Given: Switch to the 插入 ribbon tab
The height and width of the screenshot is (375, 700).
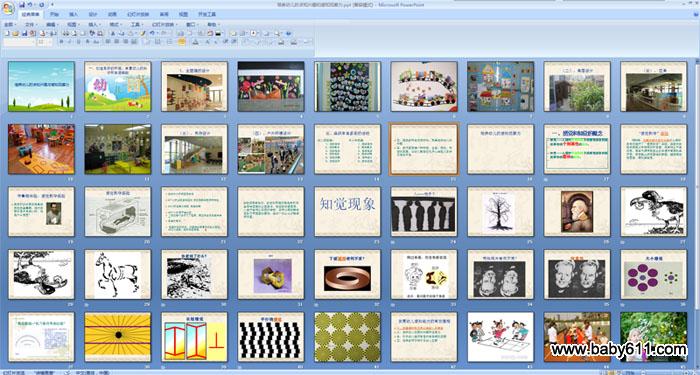Looking at the screenshot, I should [x=74, y=14].
